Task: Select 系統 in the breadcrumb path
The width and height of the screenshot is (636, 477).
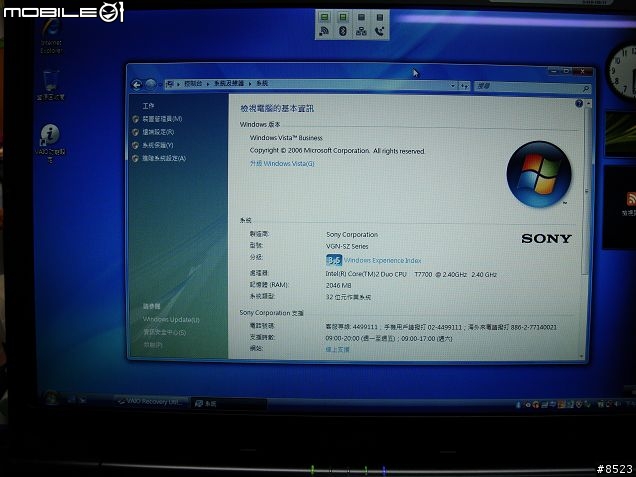Action: point(262,83)
